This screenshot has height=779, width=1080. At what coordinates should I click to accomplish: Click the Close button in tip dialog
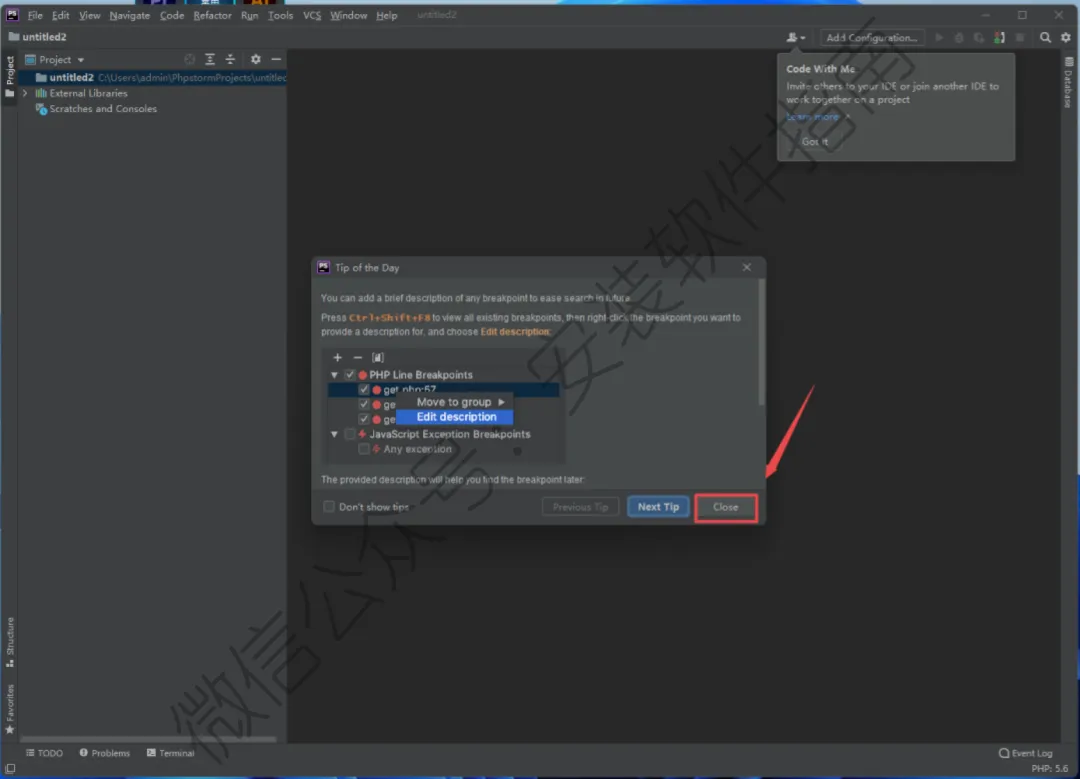coord(726,508)
